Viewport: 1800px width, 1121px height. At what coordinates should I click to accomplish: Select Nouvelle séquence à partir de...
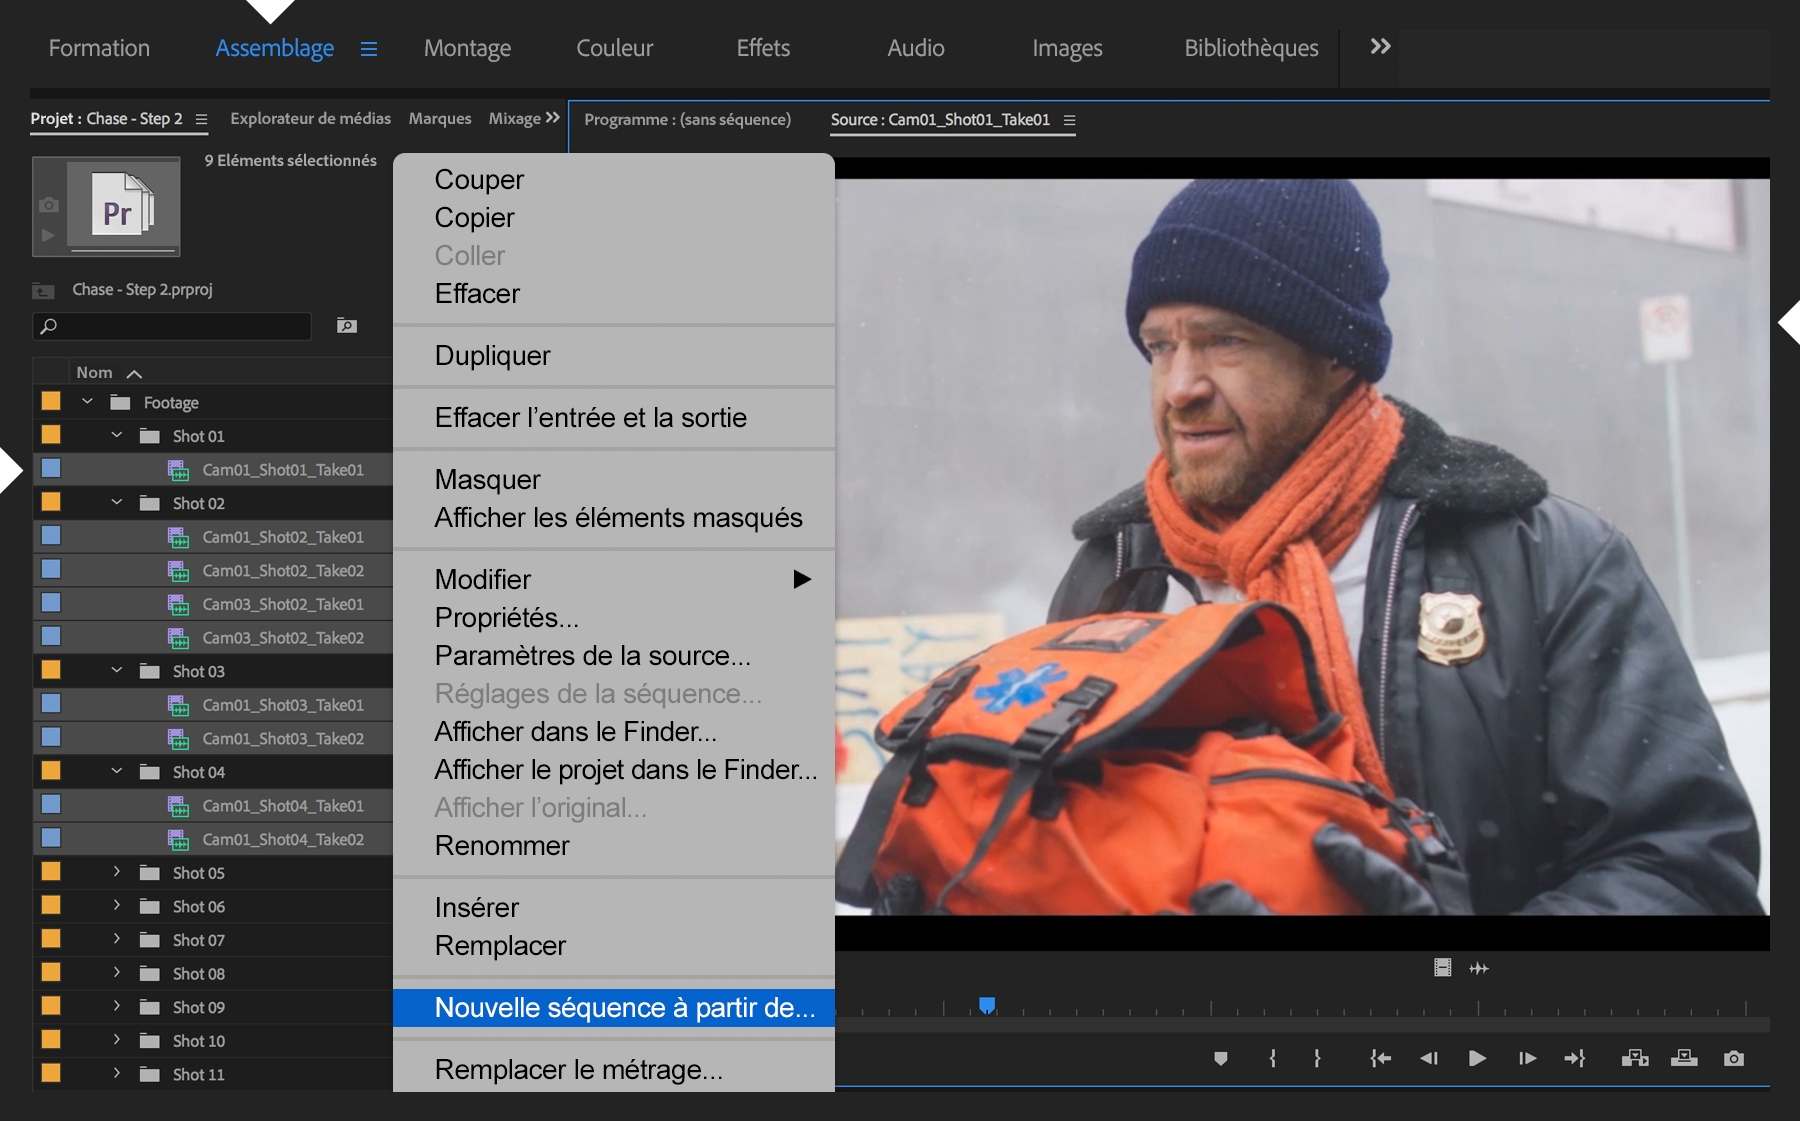620,1008
